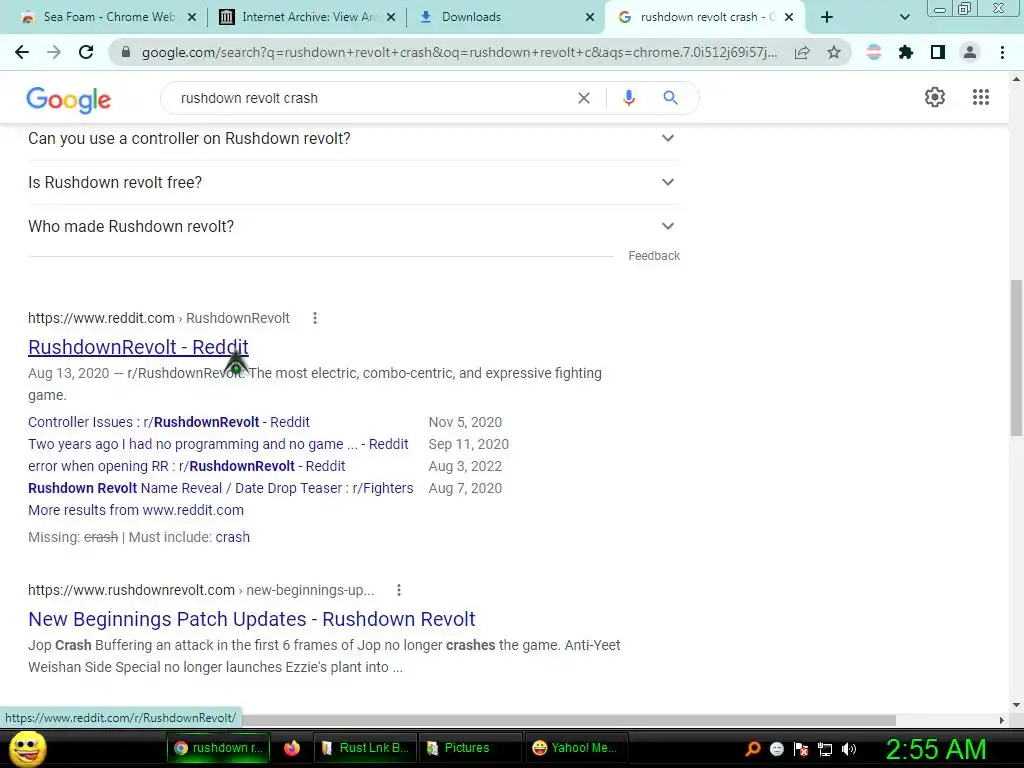Expand 'Is Rushdown revolt free?' question
Viewport: 1024px width, 768px height.
point(354,182)
